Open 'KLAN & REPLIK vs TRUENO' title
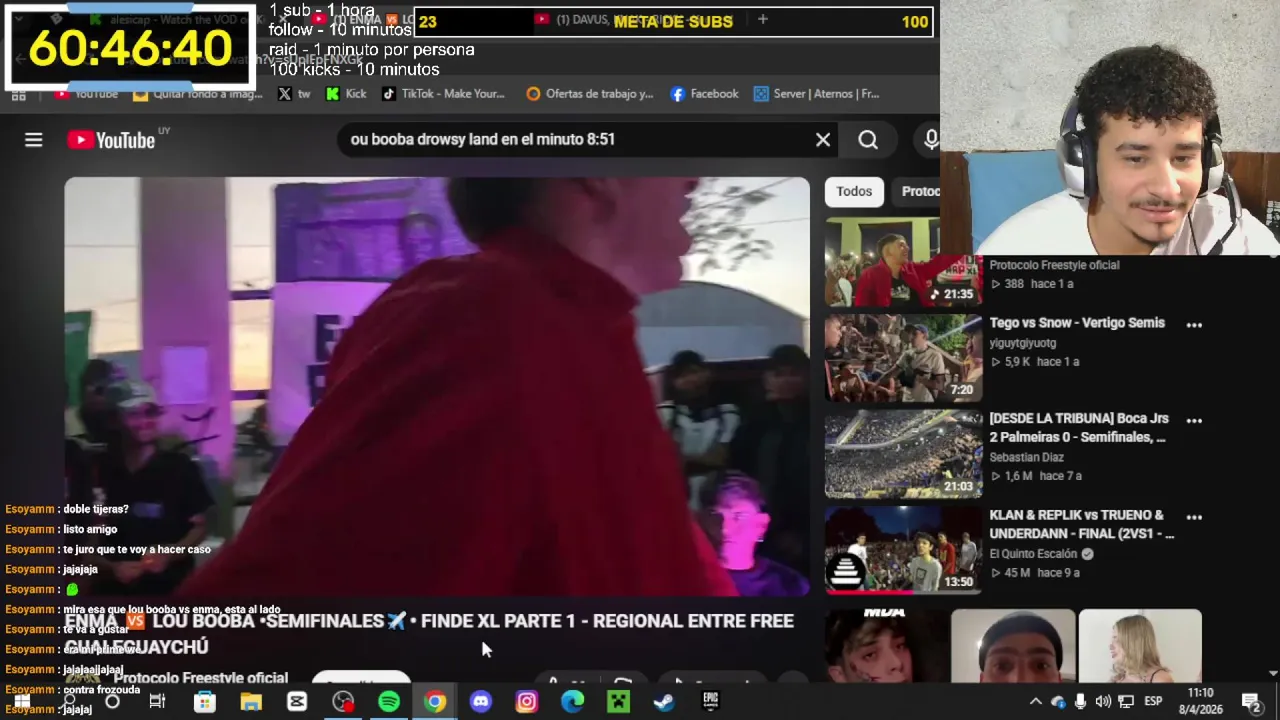 coord(1081,524)
